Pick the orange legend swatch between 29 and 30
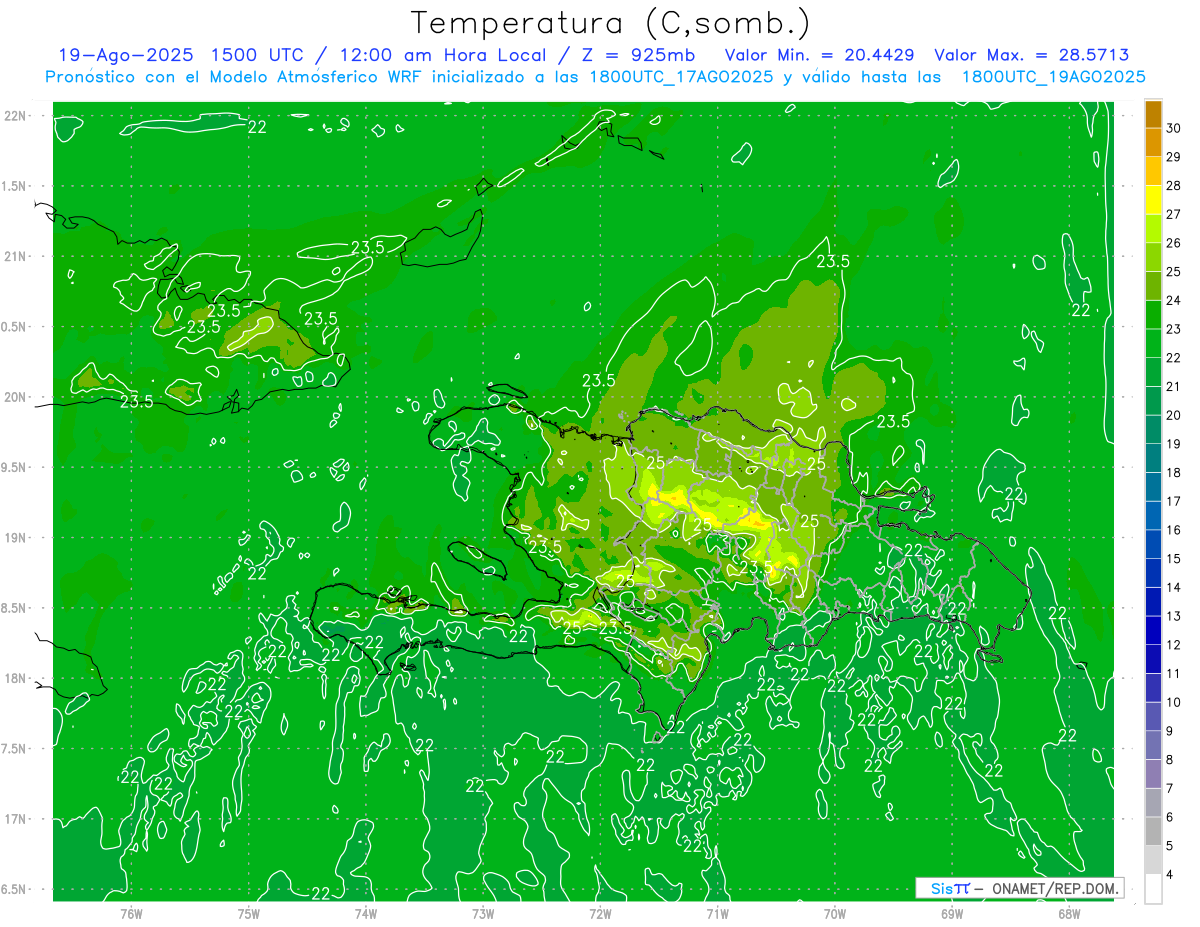1200x927 pixels. pos(1153,142)
